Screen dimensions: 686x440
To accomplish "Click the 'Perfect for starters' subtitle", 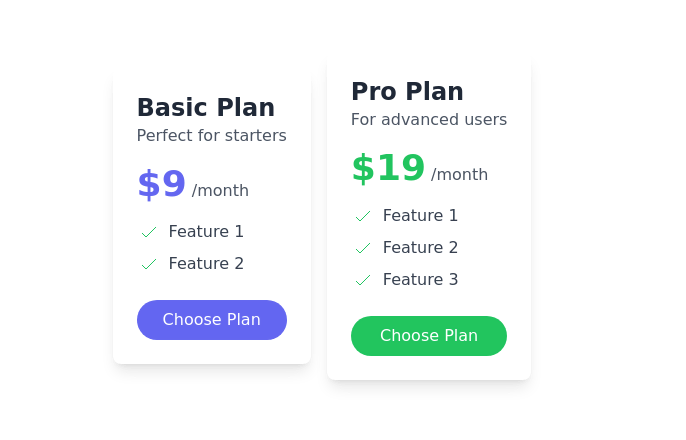I will click(212, 136).
